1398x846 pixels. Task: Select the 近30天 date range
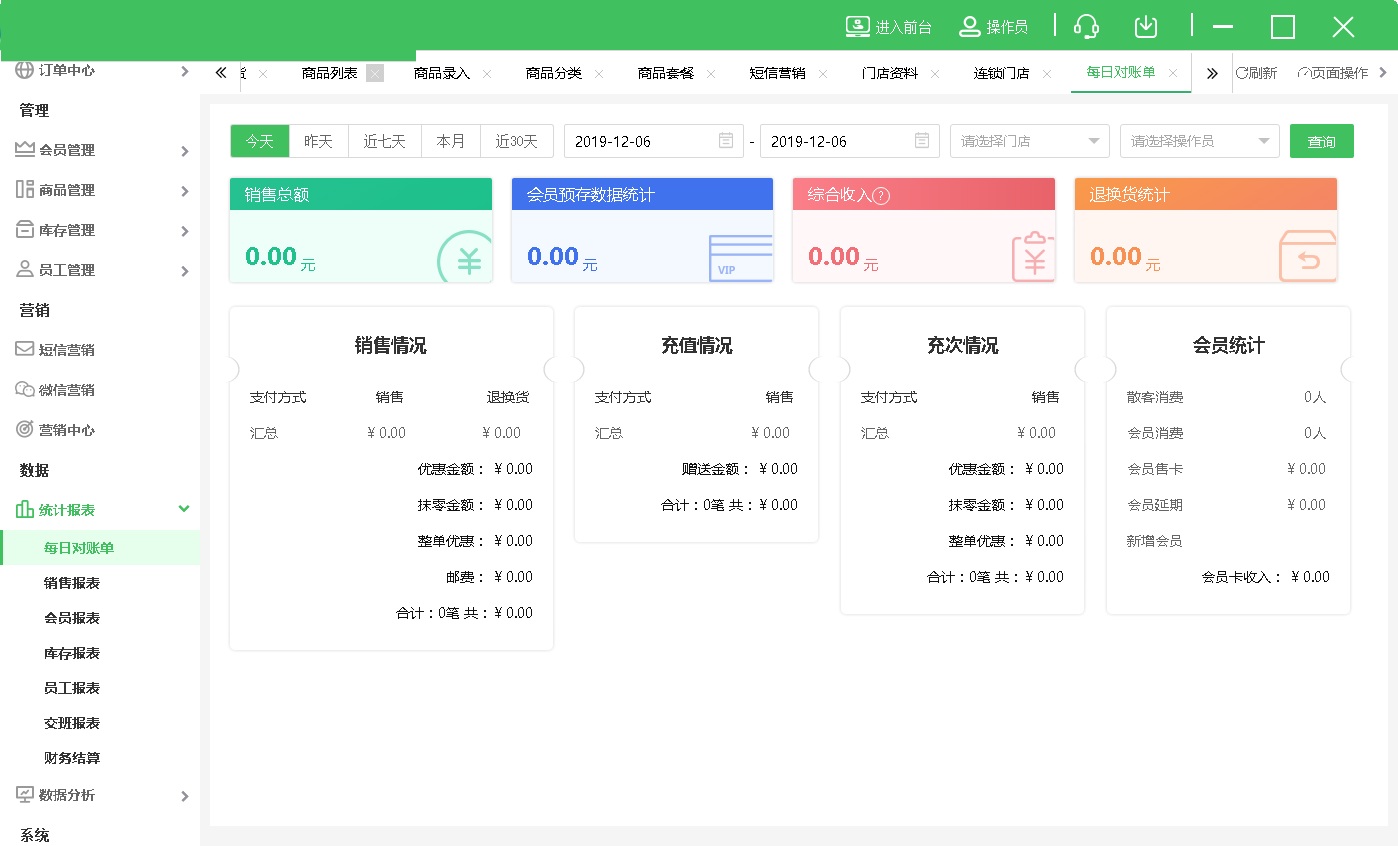(x=517, y=141)
